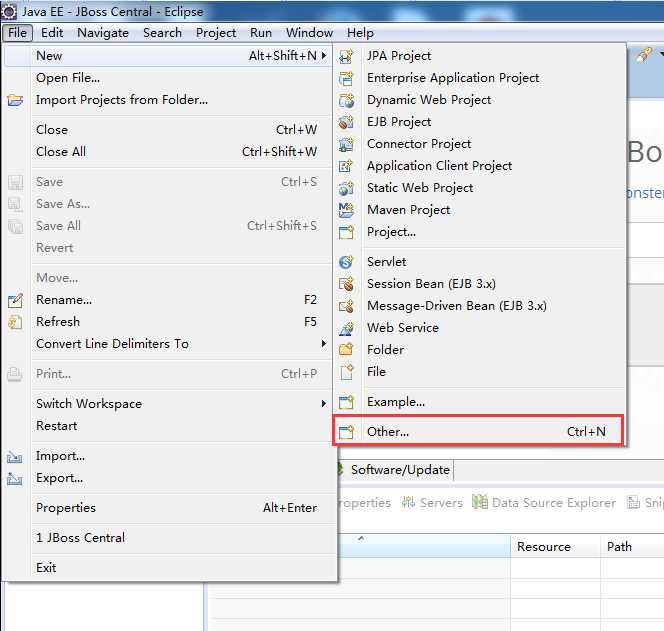Sort by the Path column header
Image resolution: width=664 pixels, height=631 pixels.
632,547
